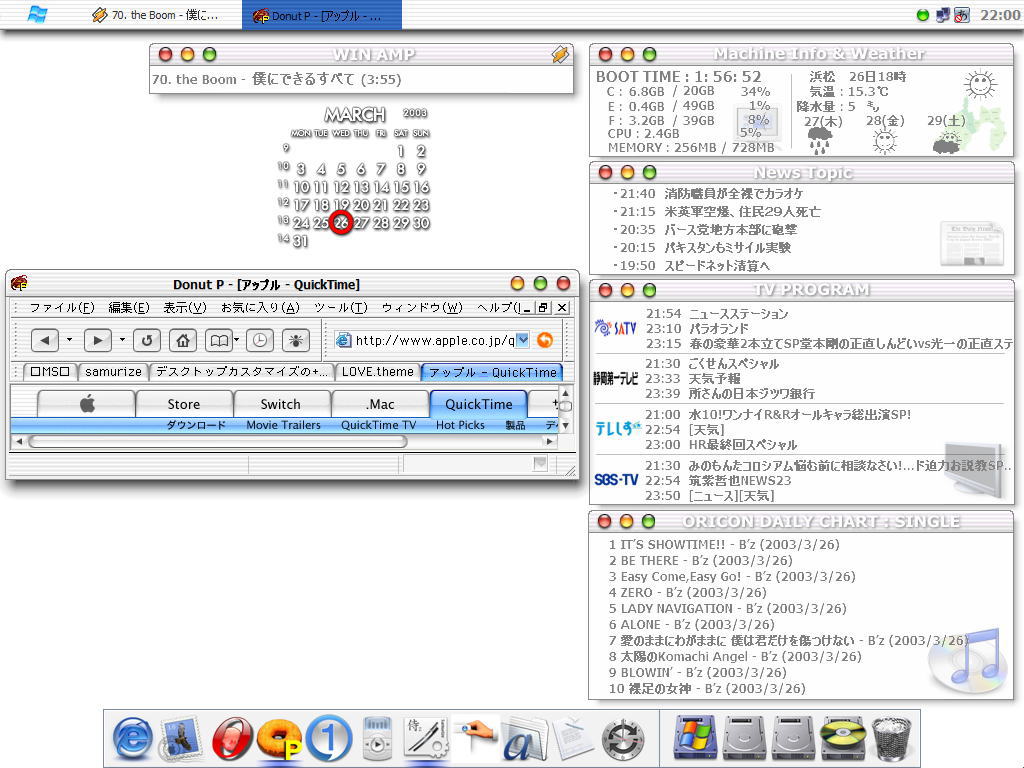Expand the address bar URL dropdown
The height and width of the screenshot is (768, 1024).
coord(522,340)
